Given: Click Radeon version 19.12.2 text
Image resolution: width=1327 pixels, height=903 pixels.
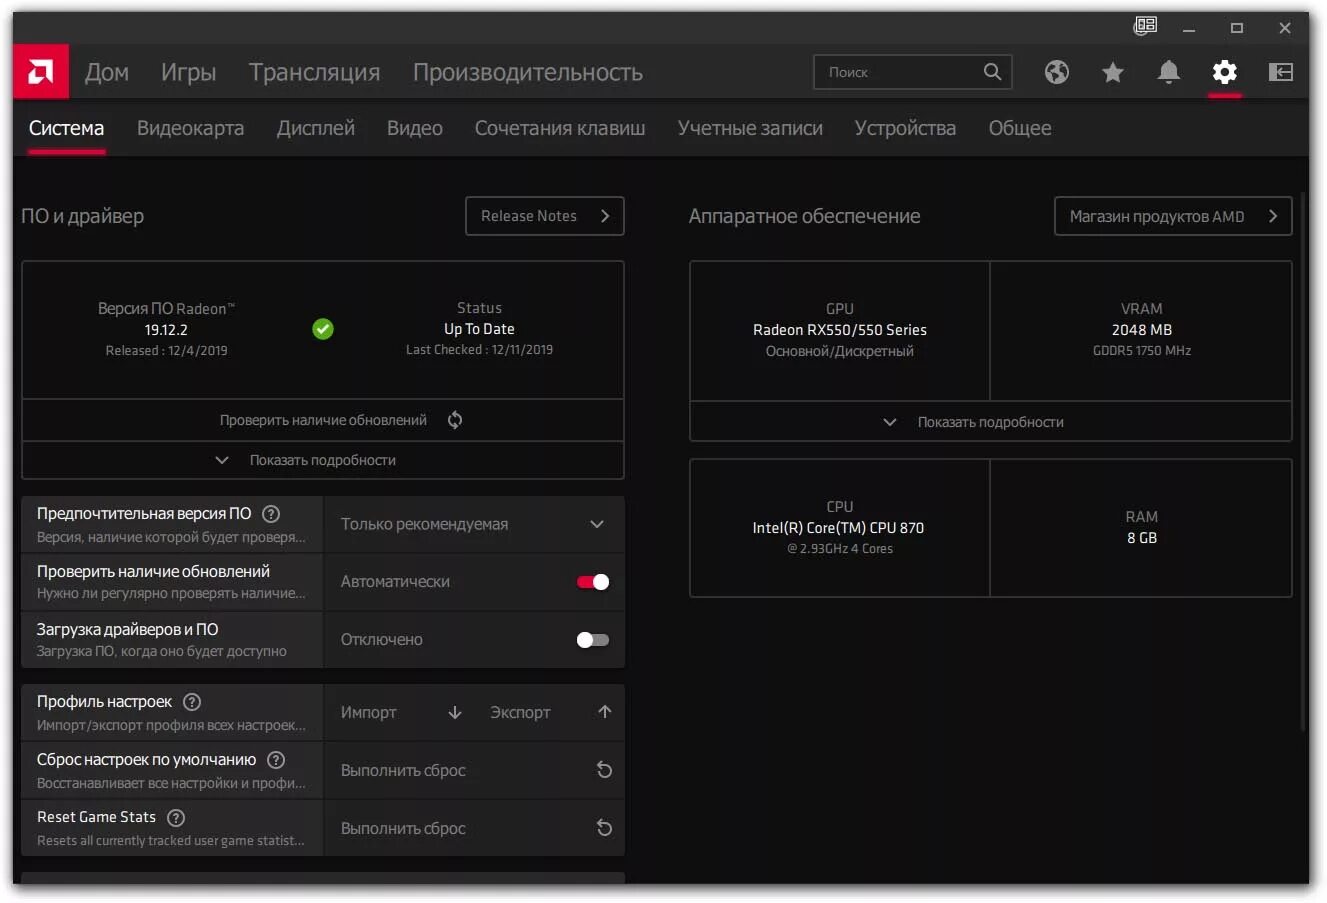Looking at the screenshot, I should point(166,329).
